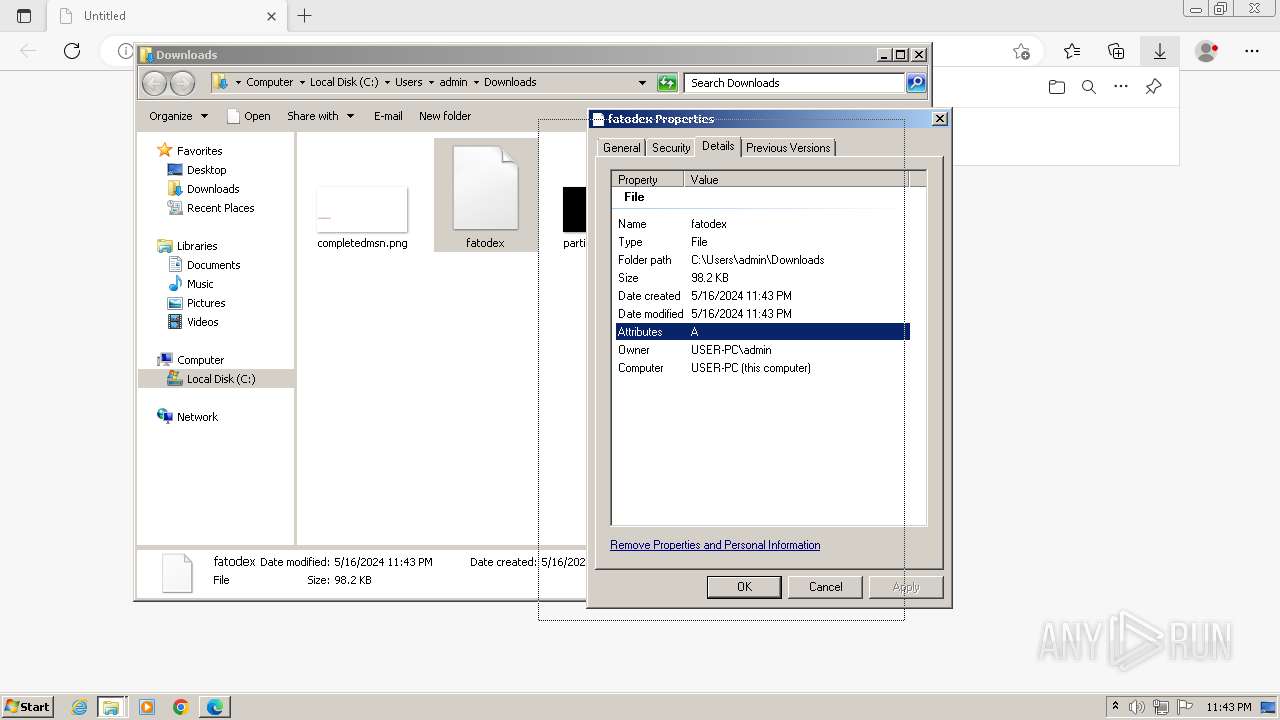This screenshot has width=1280, height=720.
Task: Select Computer in the navigation pane
Action: click(200, 360)
